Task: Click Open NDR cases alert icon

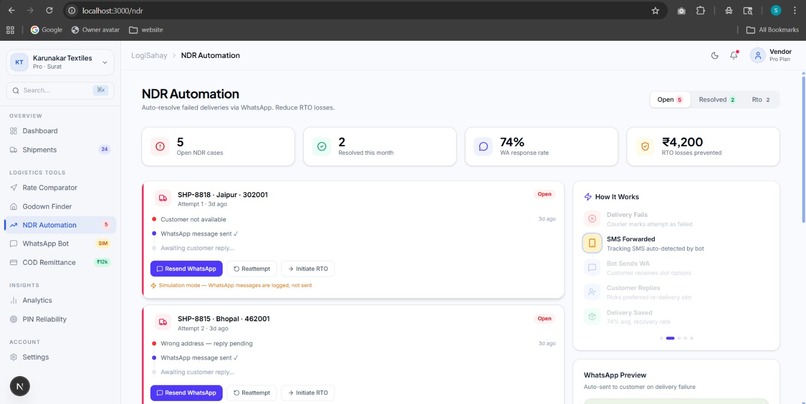Action: [160, 146]
